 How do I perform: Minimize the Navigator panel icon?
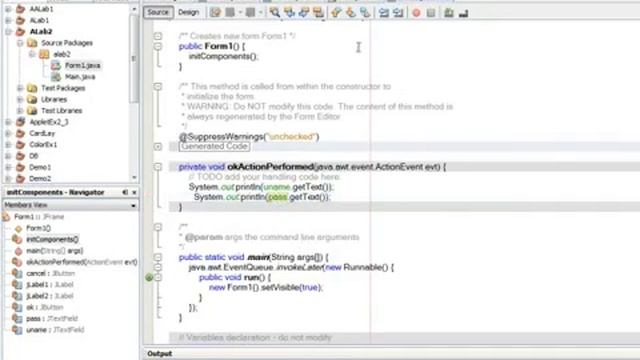125,192
